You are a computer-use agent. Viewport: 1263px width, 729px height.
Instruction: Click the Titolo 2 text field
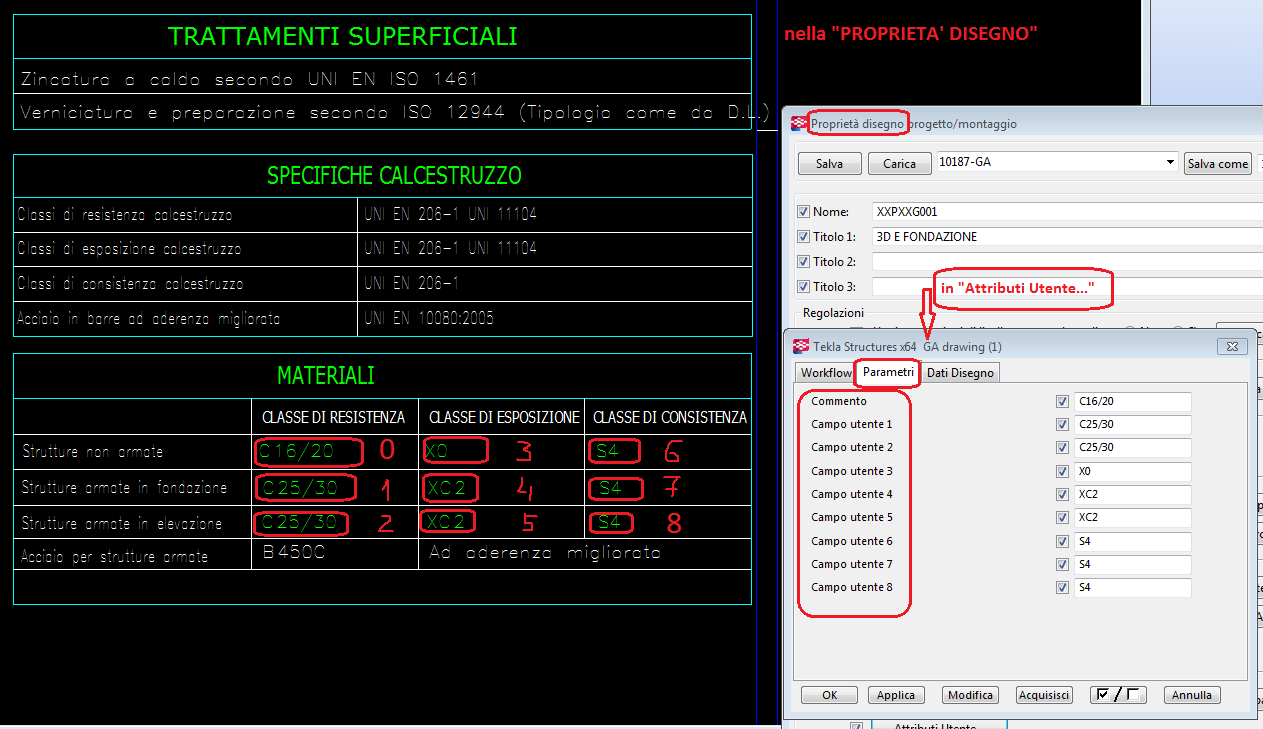[1066, 262]
